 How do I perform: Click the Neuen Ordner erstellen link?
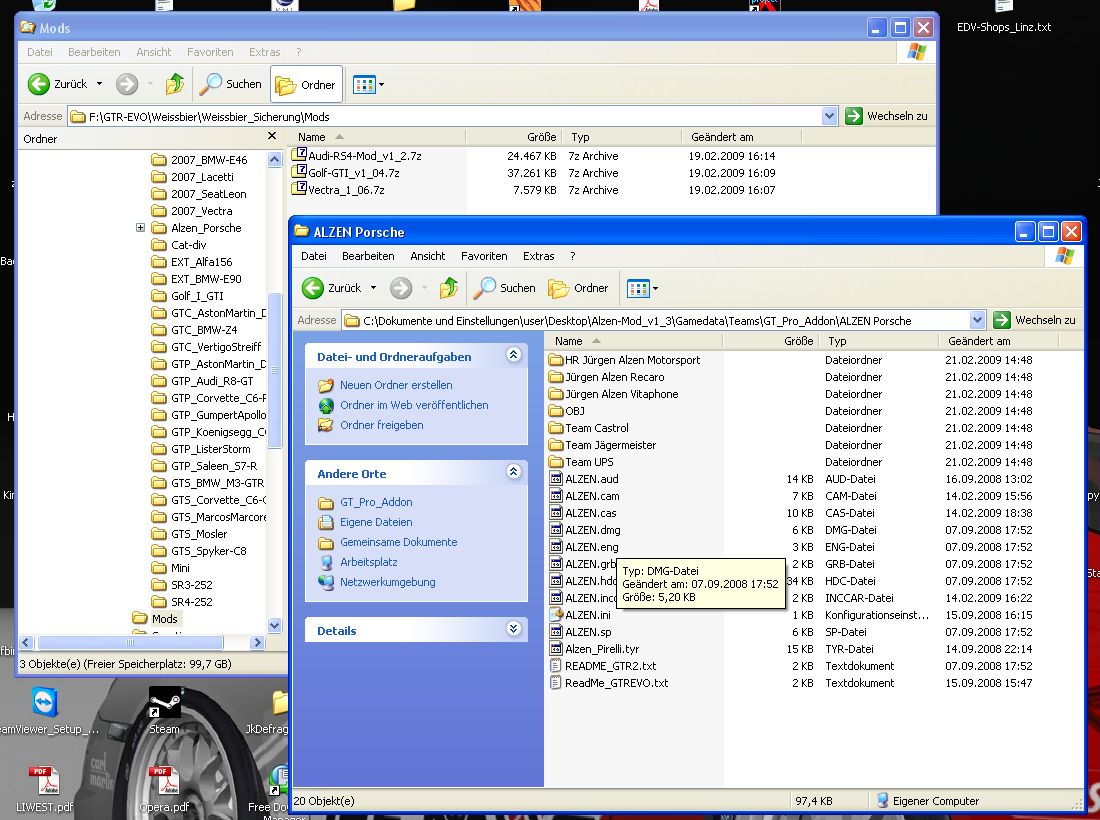(395, 385)
